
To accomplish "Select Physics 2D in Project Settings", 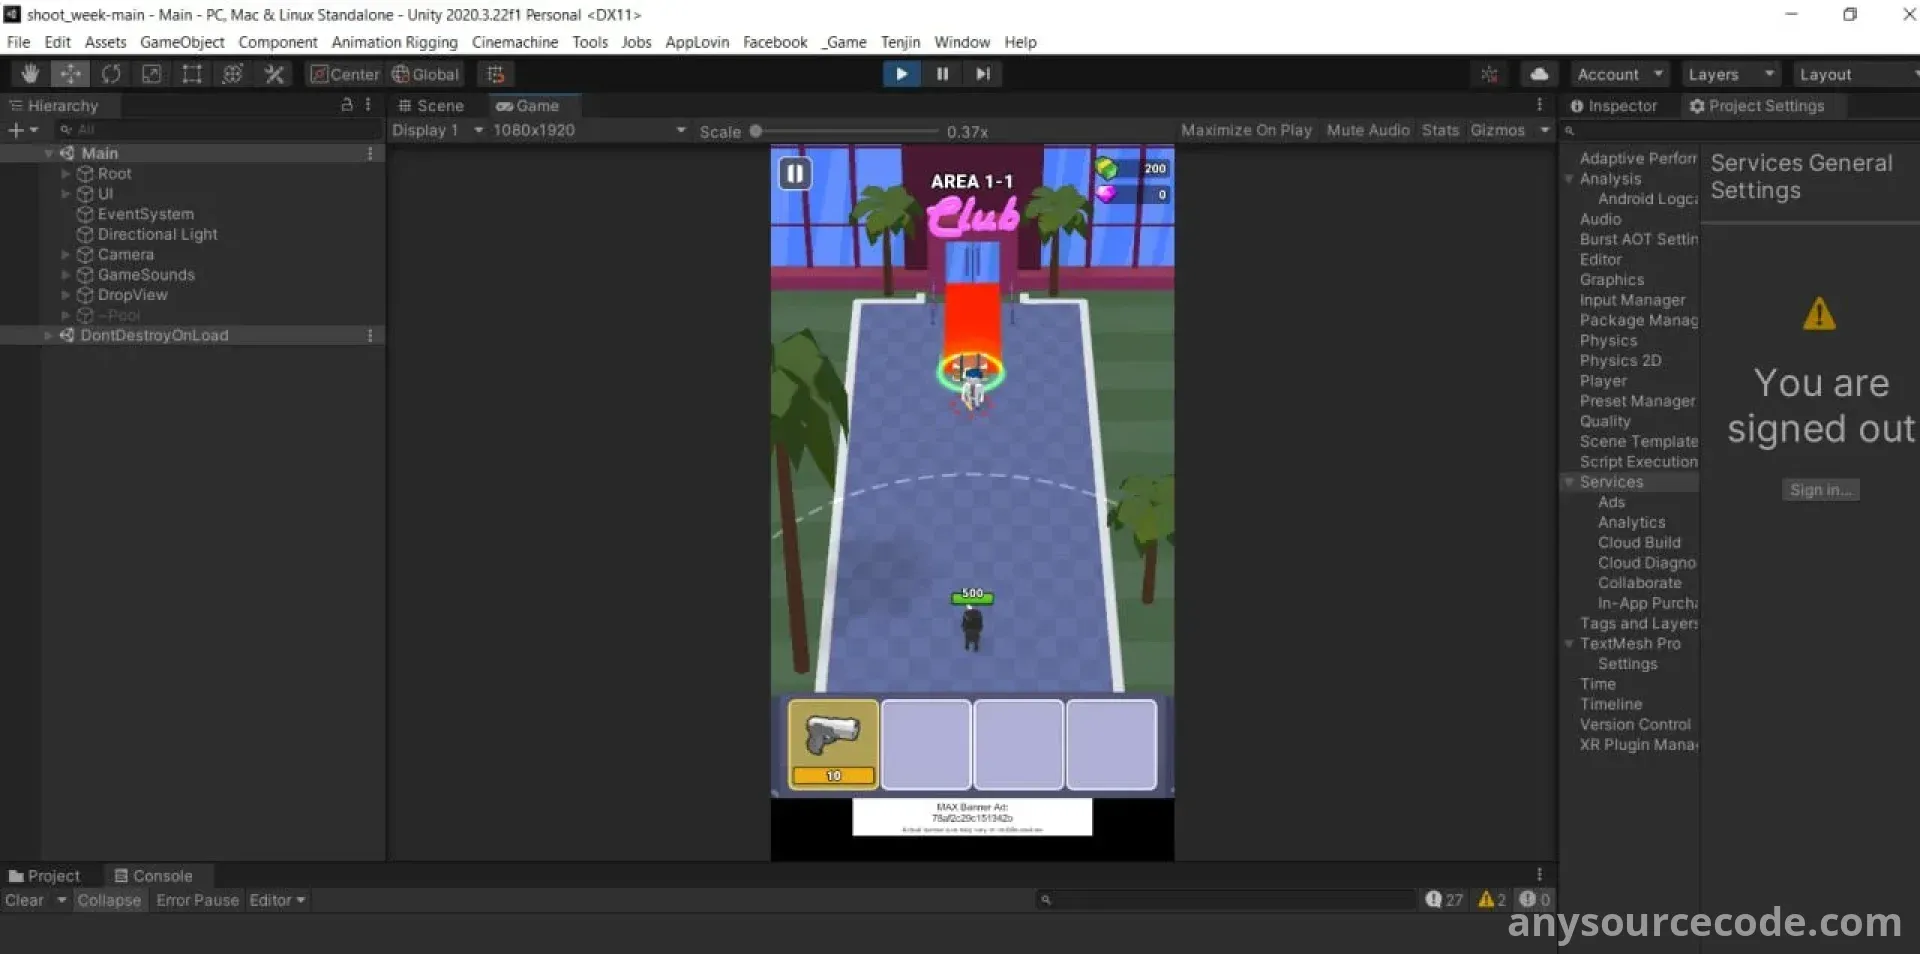I will [1620, 361].
